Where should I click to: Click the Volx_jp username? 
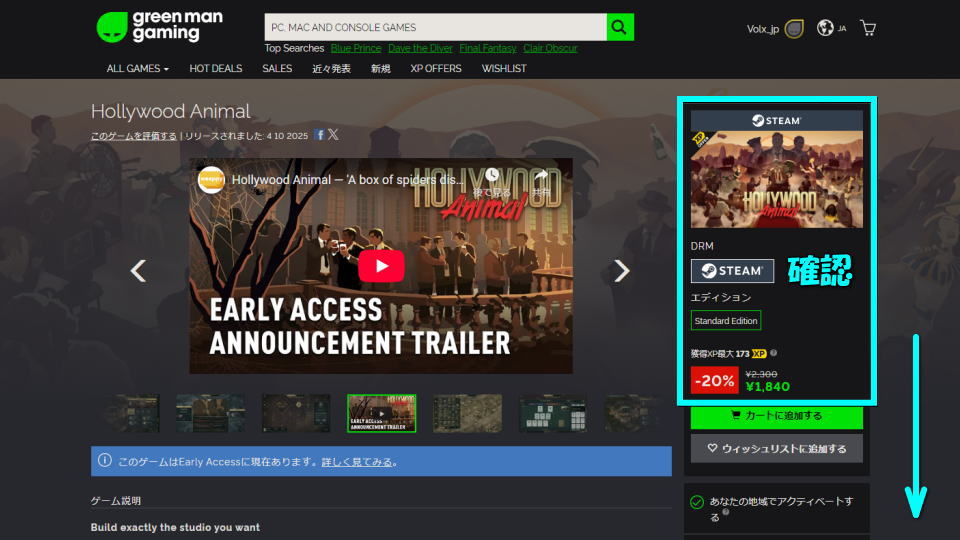(762, 29)
